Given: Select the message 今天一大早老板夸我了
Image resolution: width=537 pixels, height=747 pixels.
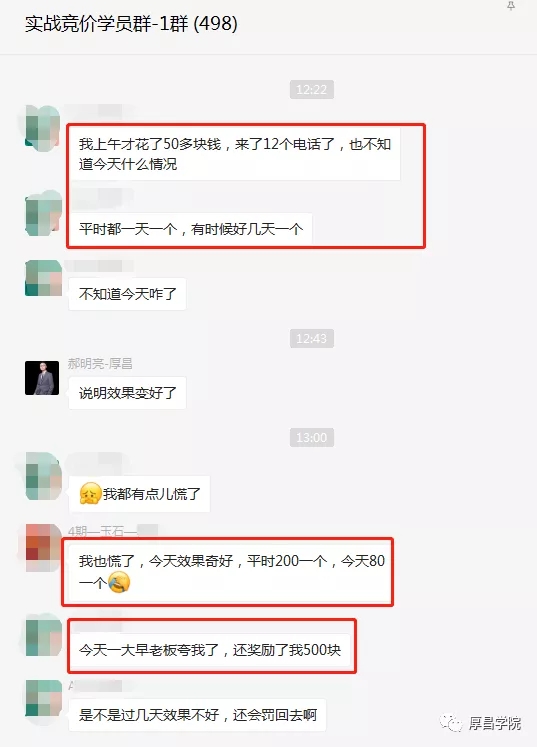Looking at the screenshot, I should (x=210, y=650).
